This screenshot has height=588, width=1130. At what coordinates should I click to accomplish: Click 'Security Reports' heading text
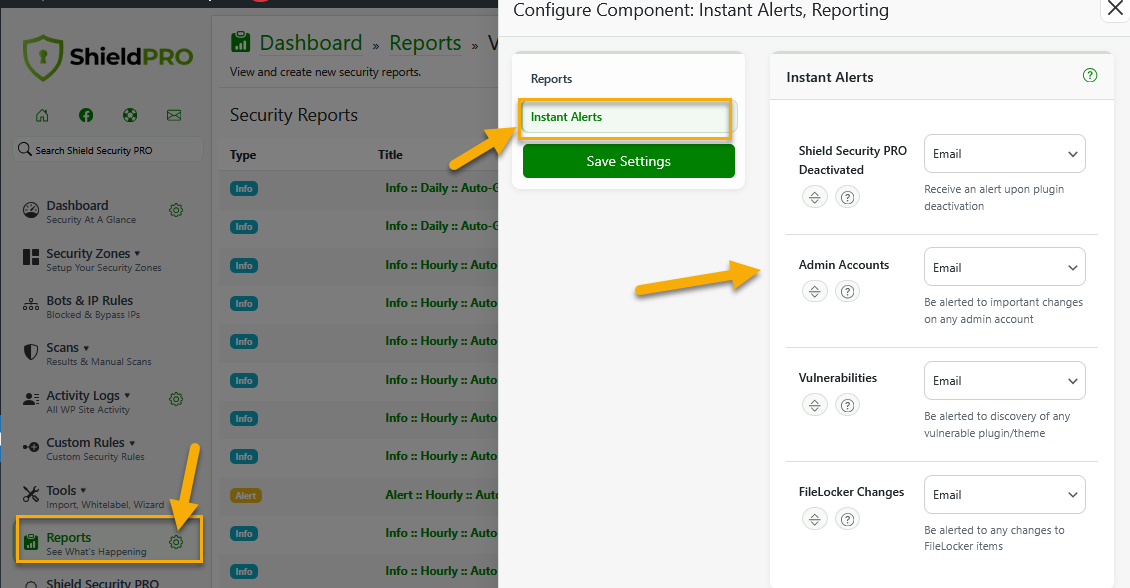[293, 115]
